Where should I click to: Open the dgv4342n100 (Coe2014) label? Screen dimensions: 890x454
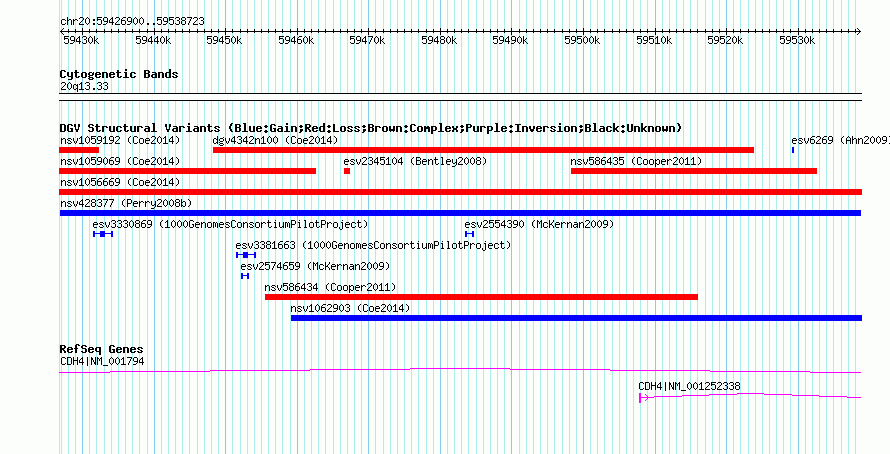[x=275, y=140]
